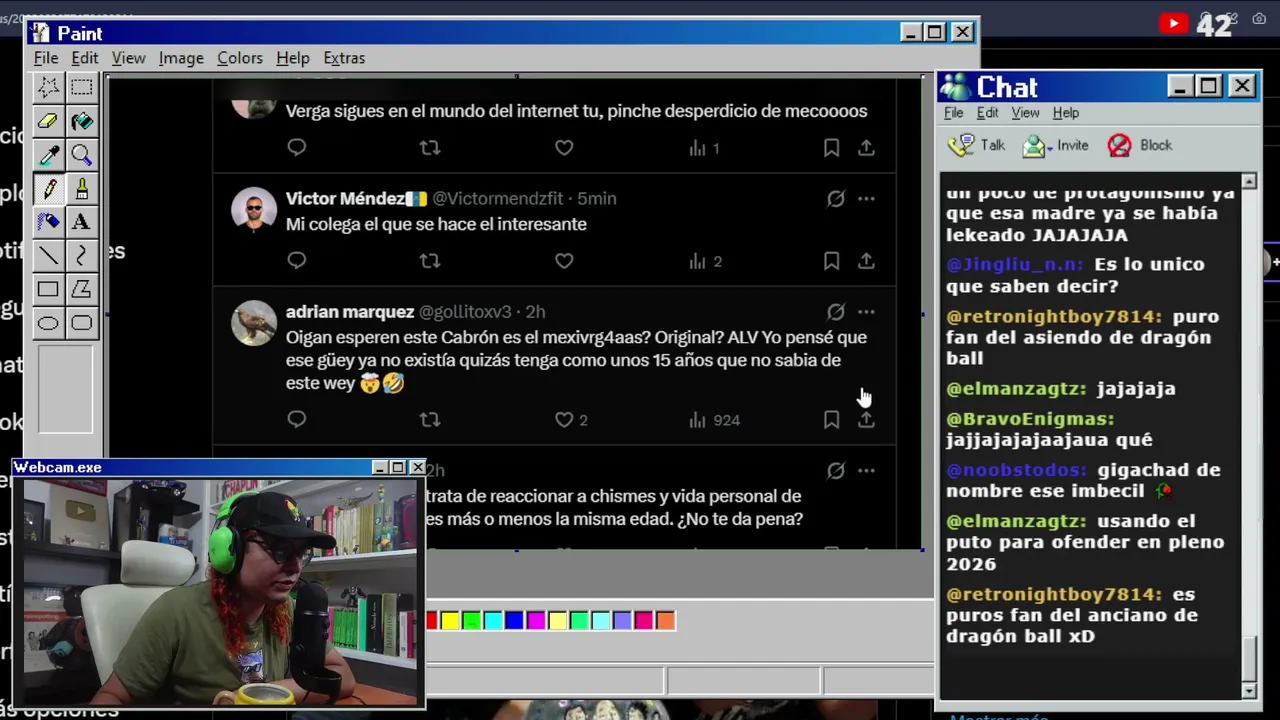Open Paint's File menu
The height and width of the screenshot is (720, 1280).
pyautogui.click(x=46, y=58)
